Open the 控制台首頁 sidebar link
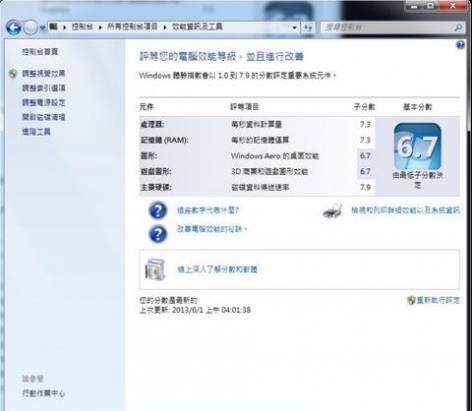This screenshot has width=472, height=411. tap(40, 52)
